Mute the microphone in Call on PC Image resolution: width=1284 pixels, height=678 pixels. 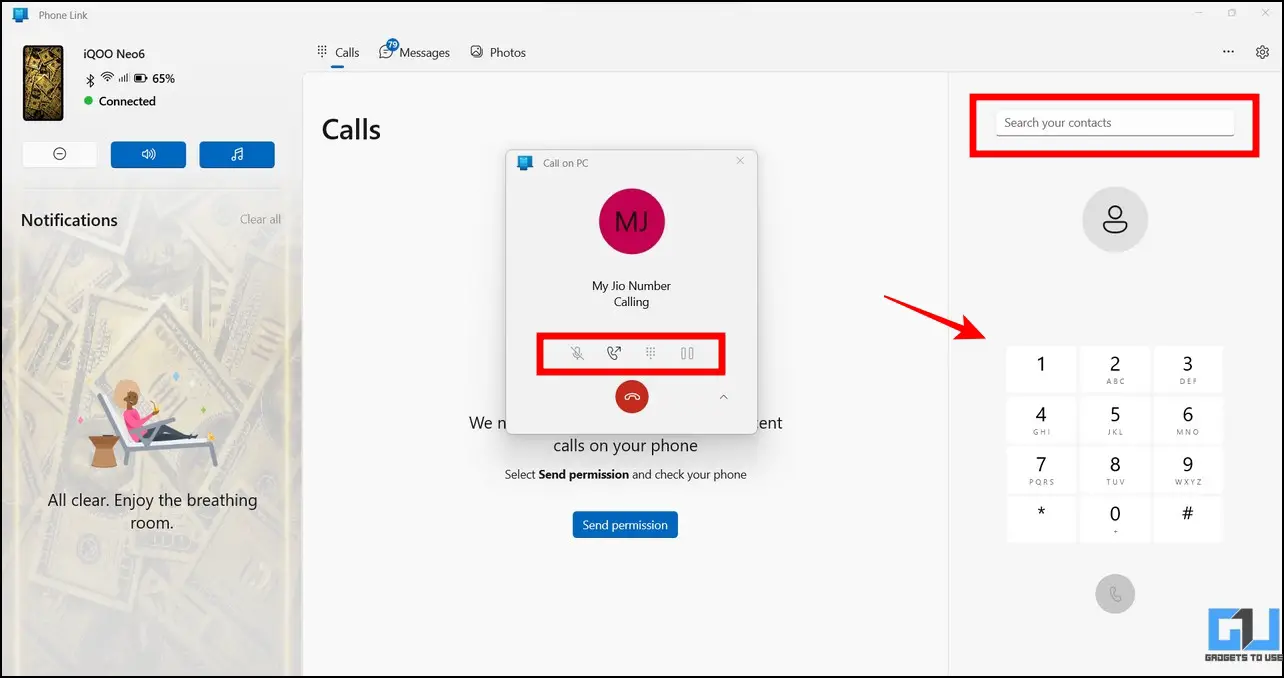pos(577,353)
